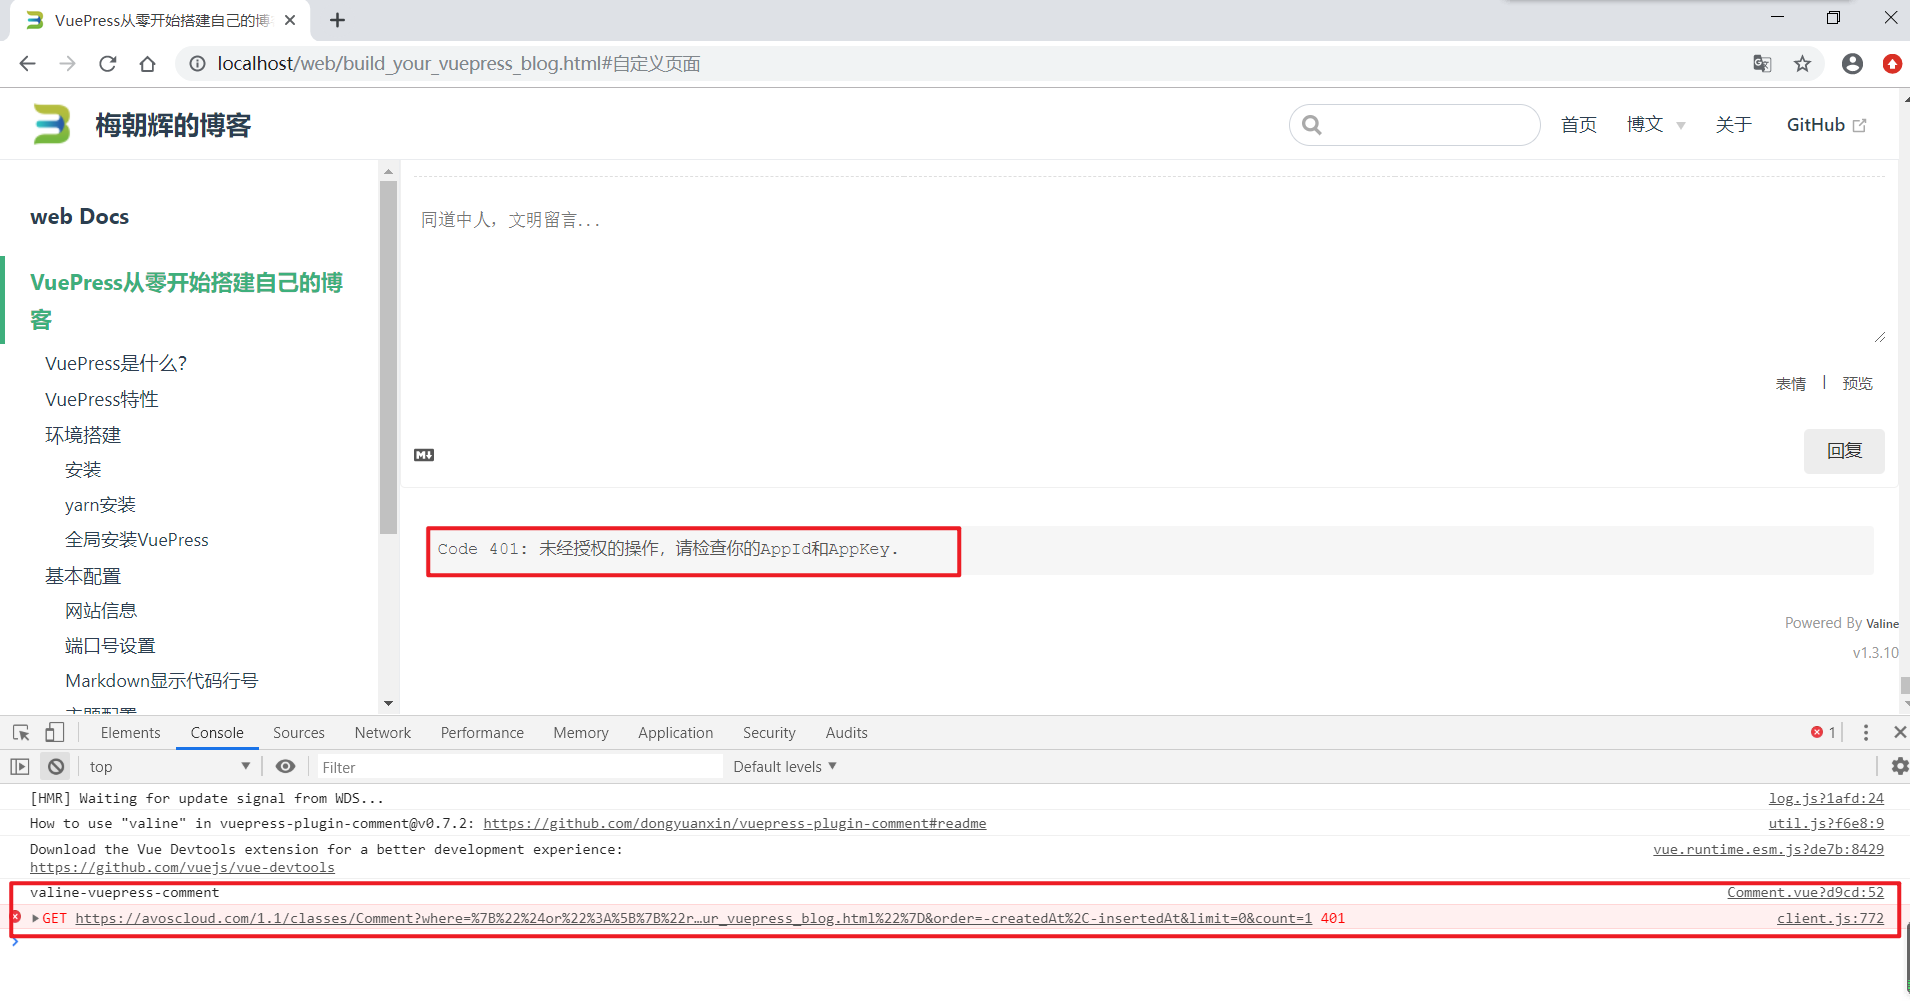Click the 回复 submit button
1910x1004 pixels.
coord(1844,451)
